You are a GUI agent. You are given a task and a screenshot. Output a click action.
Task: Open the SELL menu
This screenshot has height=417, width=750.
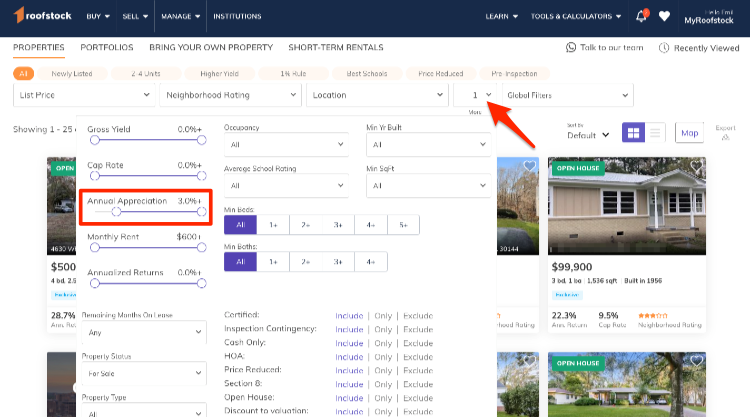pos(135,16)
